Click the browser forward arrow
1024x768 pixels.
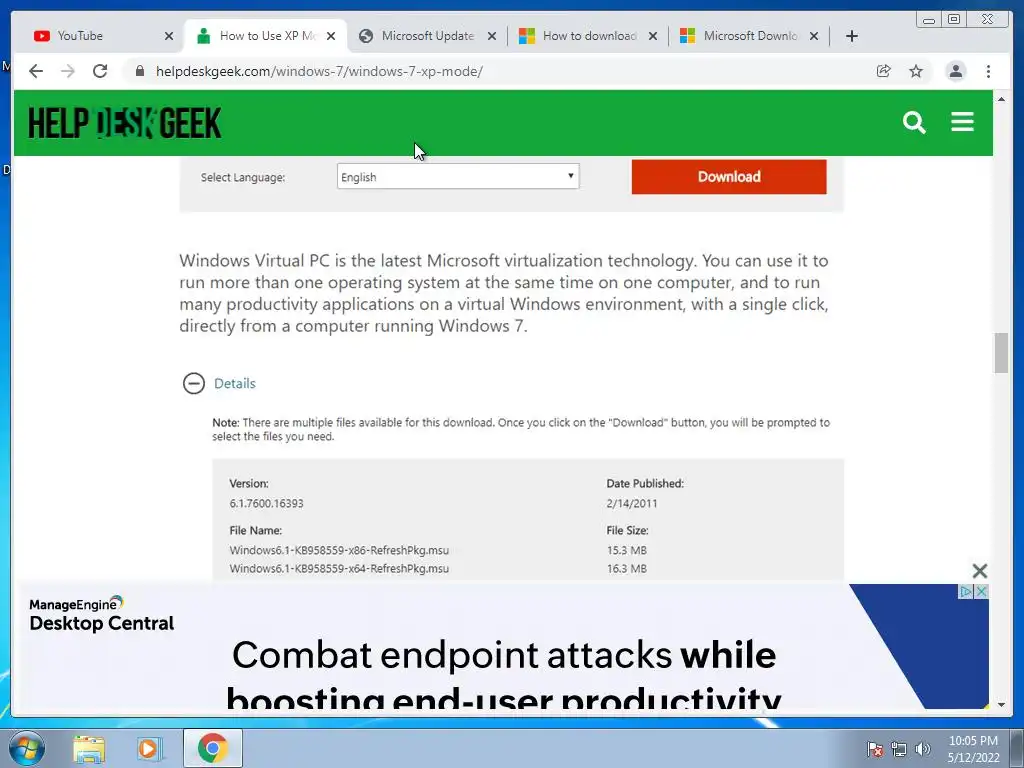68,71
